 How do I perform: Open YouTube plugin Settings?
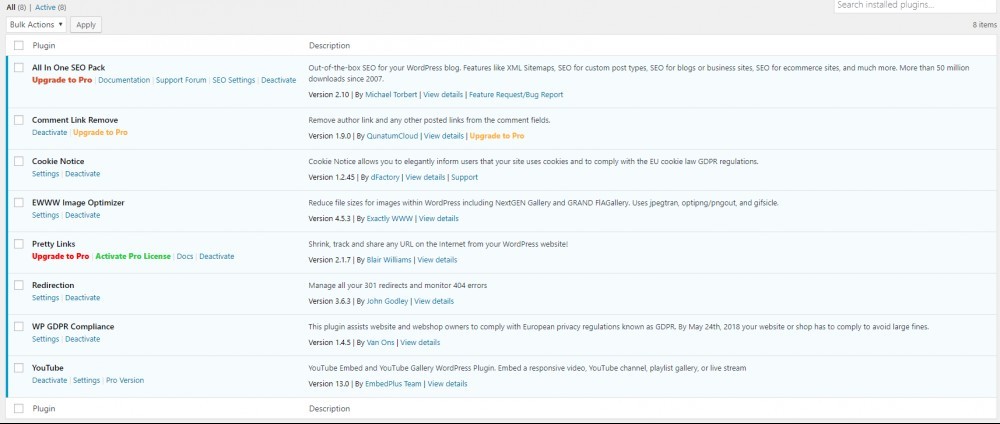coord(87,381)
